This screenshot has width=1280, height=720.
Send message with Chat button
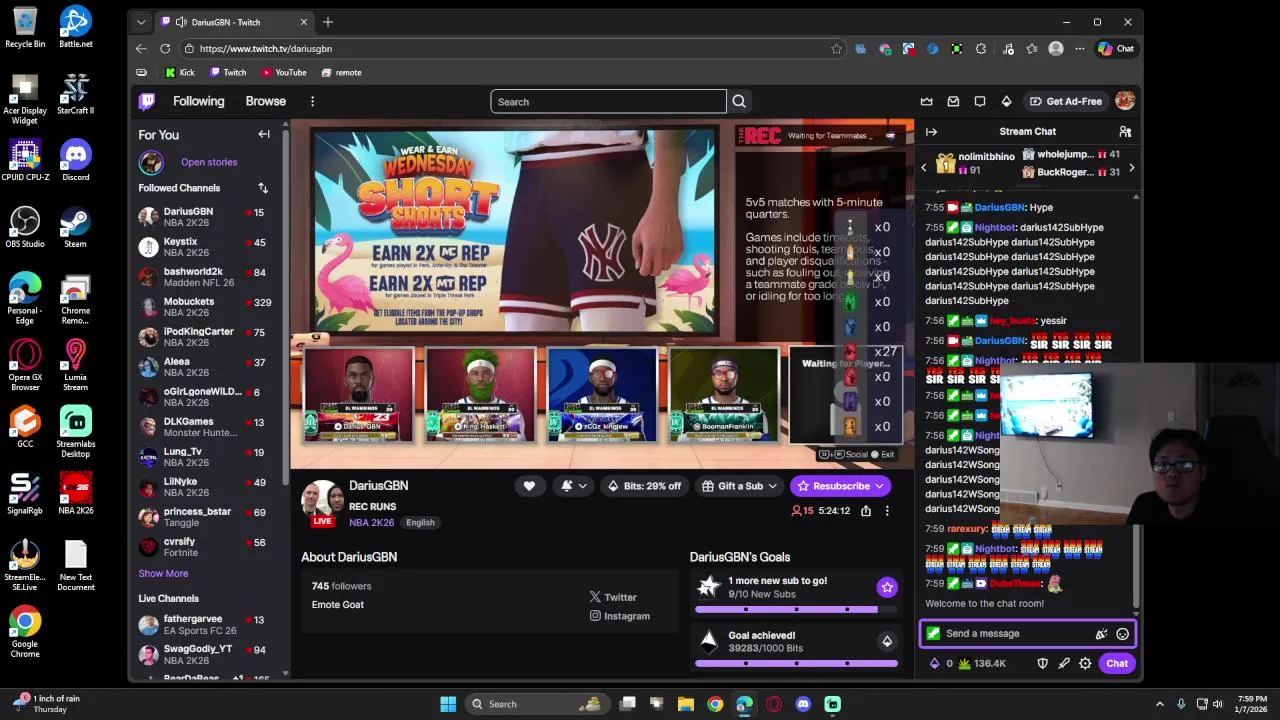pos(1117,664)
